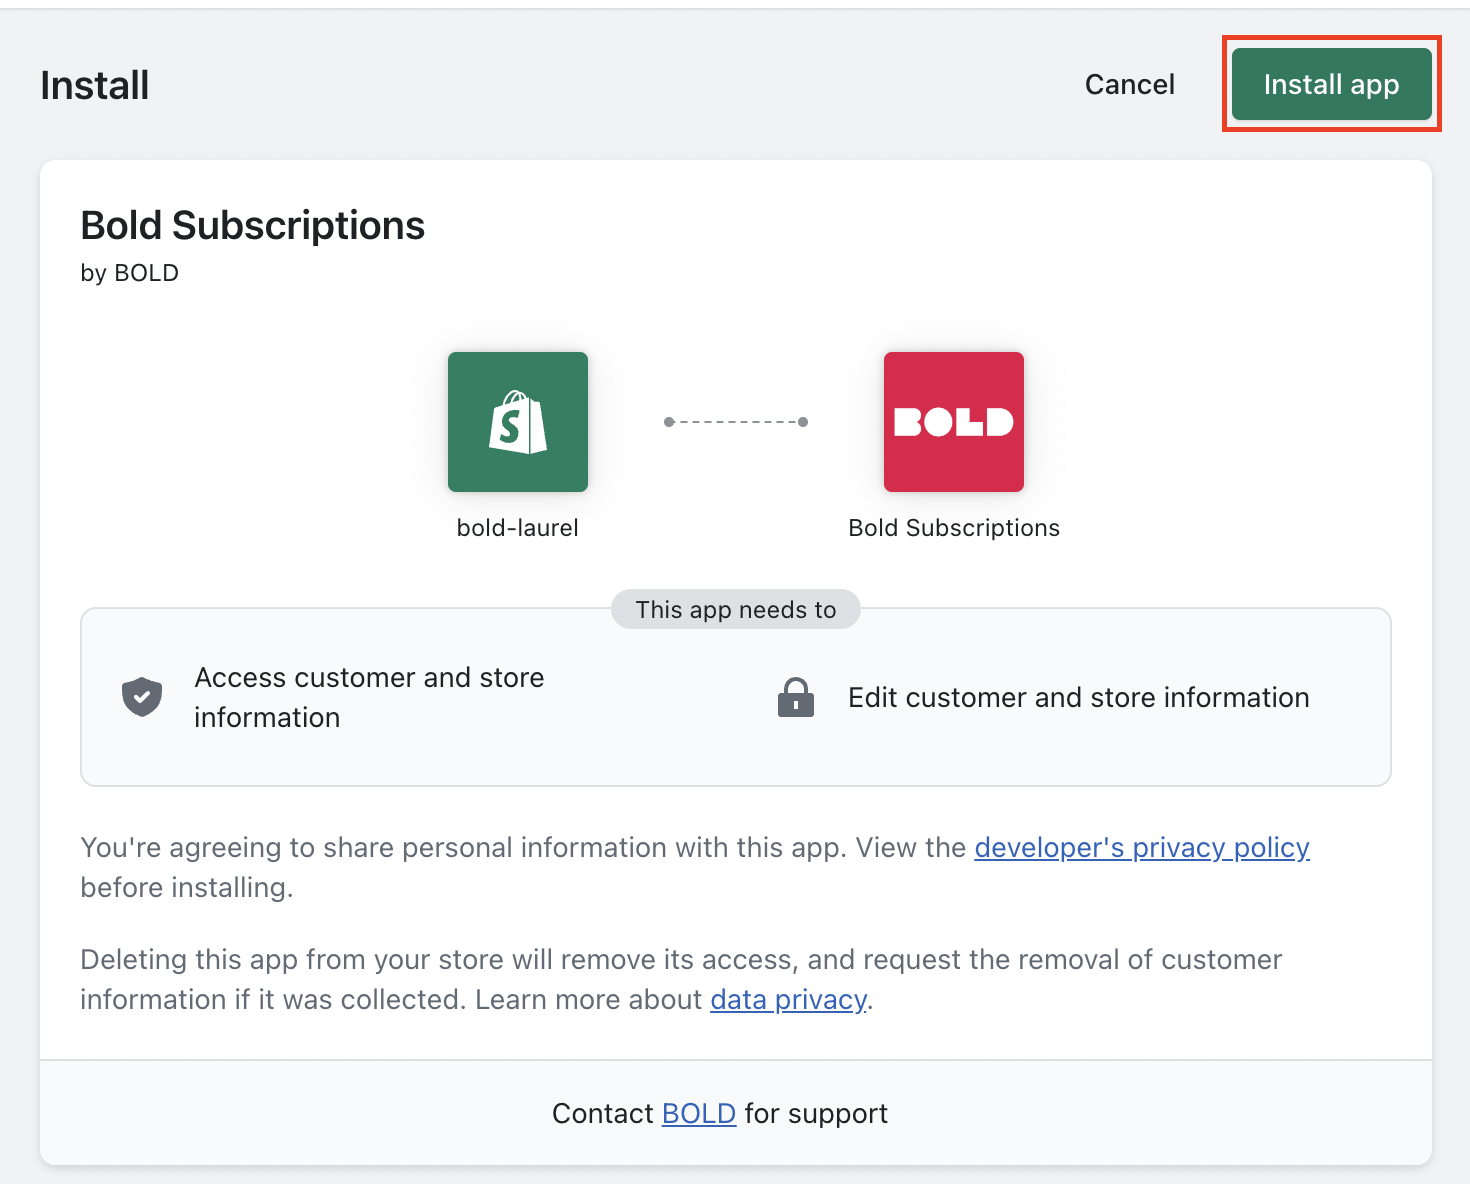Click the red BOLD logo icon
The width and height of the screenshot is (1470, 1184).
click(x=954, y=422)
